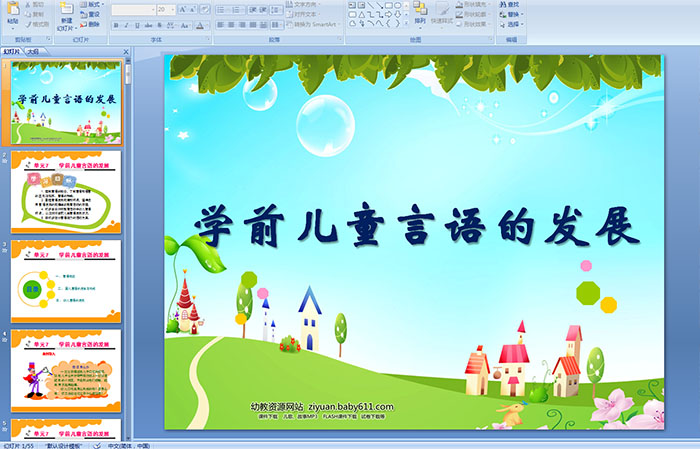Toggle Text Shadow (S) formatting
The height and width of the screenshot is (449, 700).
pos(159,25)
